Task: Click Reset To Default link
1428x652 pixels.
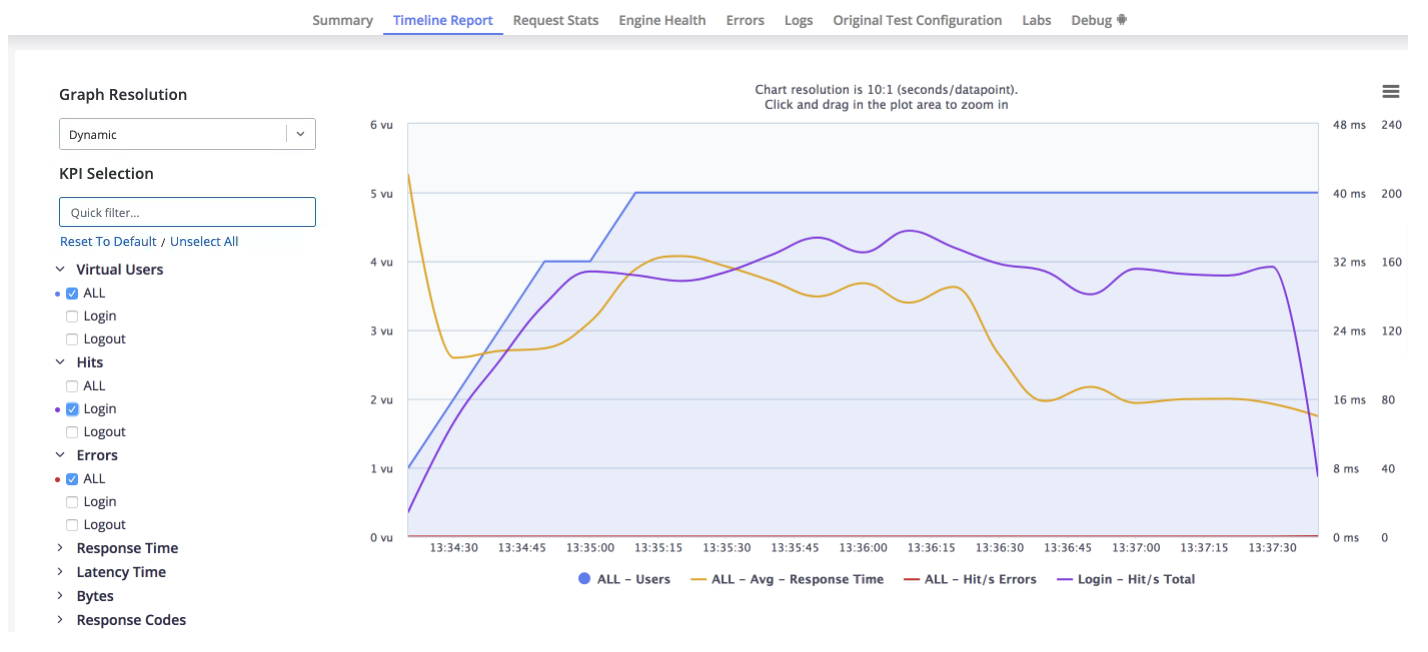Action: point(108,241)
